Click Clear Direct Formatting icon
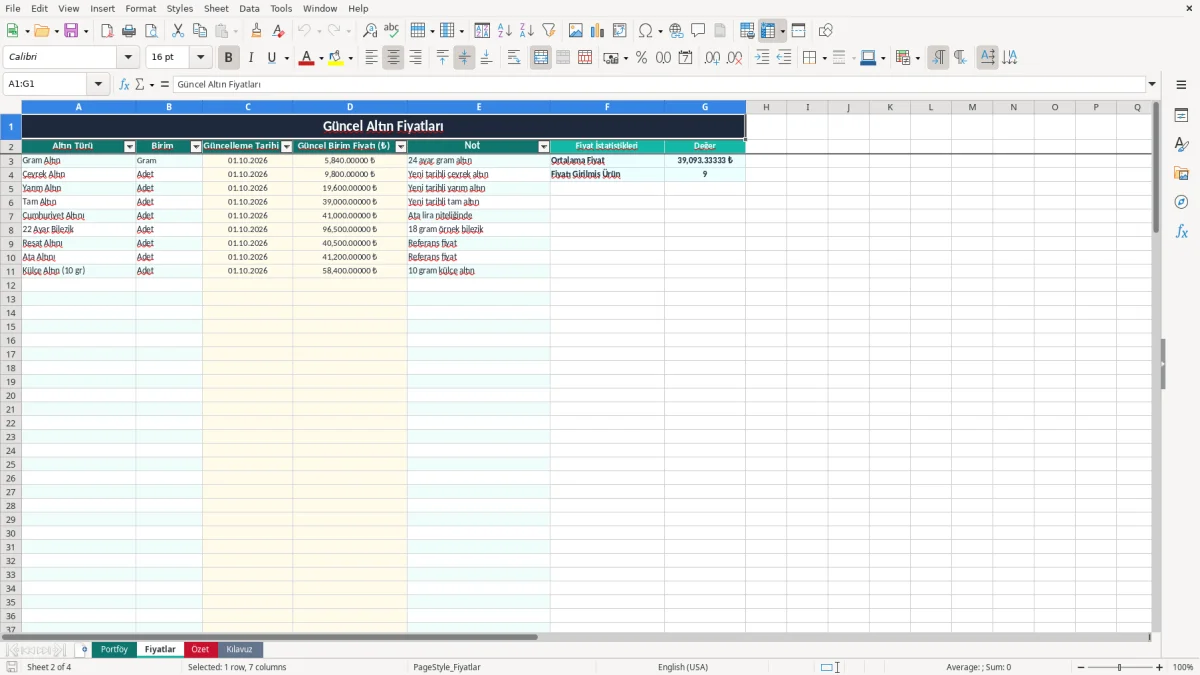The width and height of the screenshot is (1200, 675). click(x=279, y=31)
